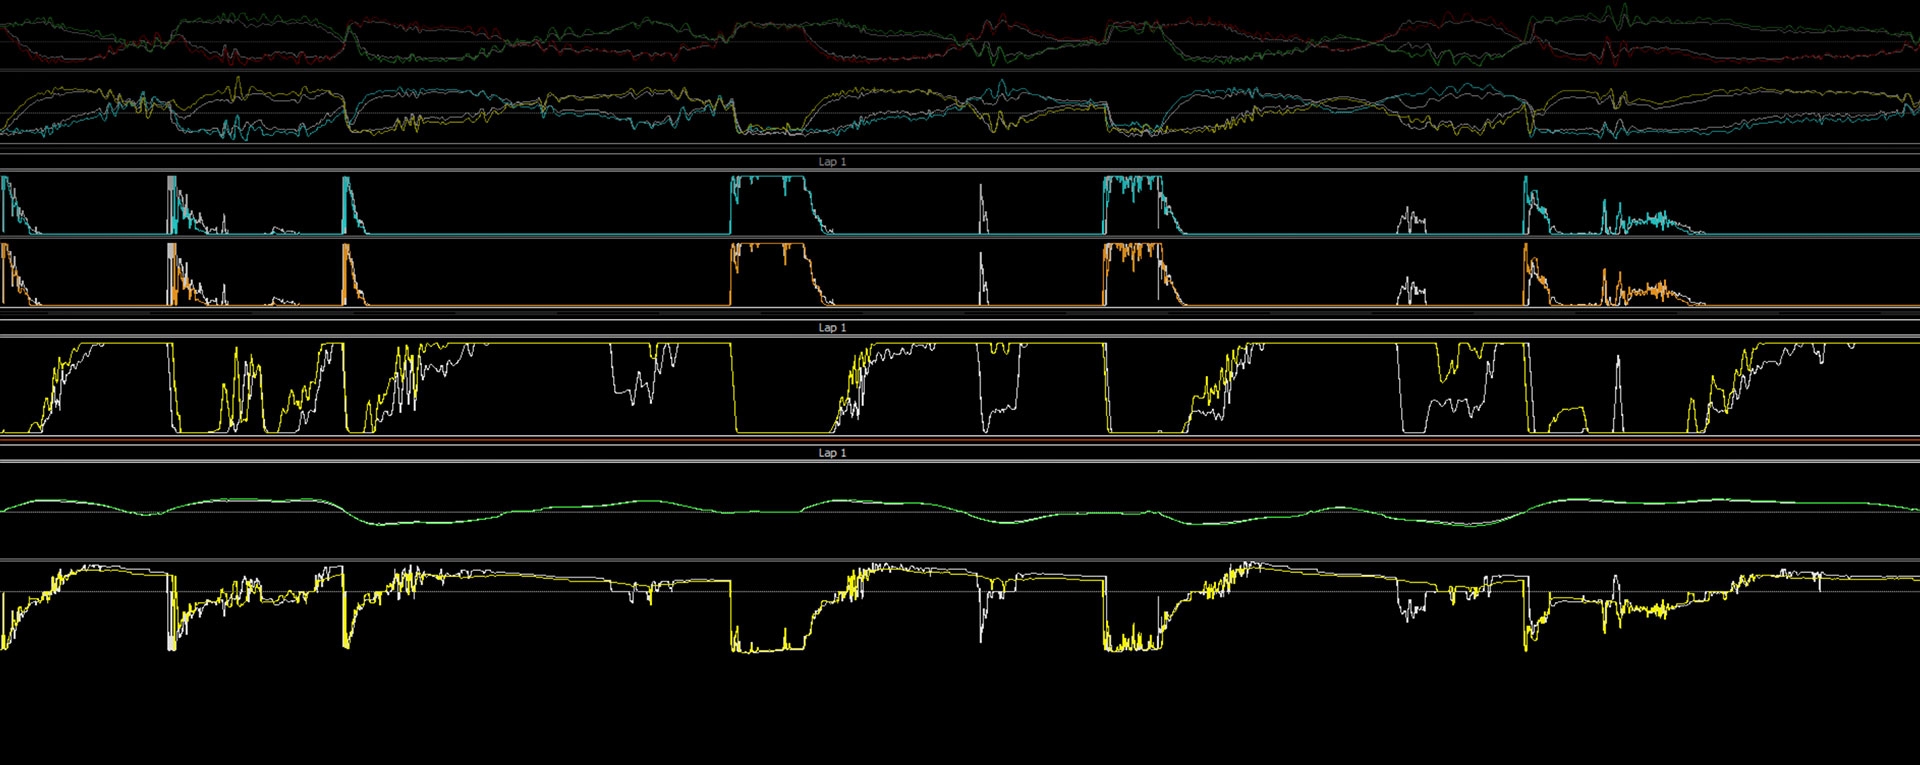Click the gray vertical bar in the orange chart
This screenshot has width=1920, height=765.
click(x=171, y=272)
